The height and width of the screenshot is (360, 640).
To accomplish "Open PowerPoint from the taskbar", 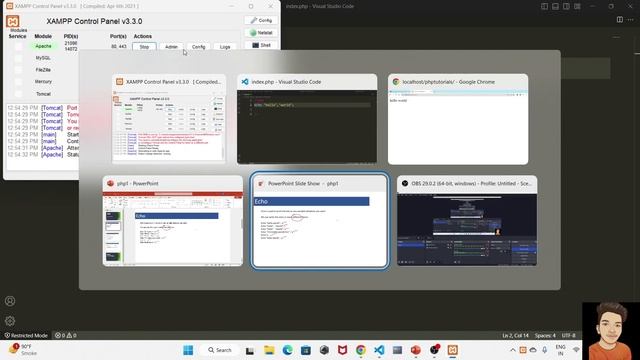I will 416,350.
